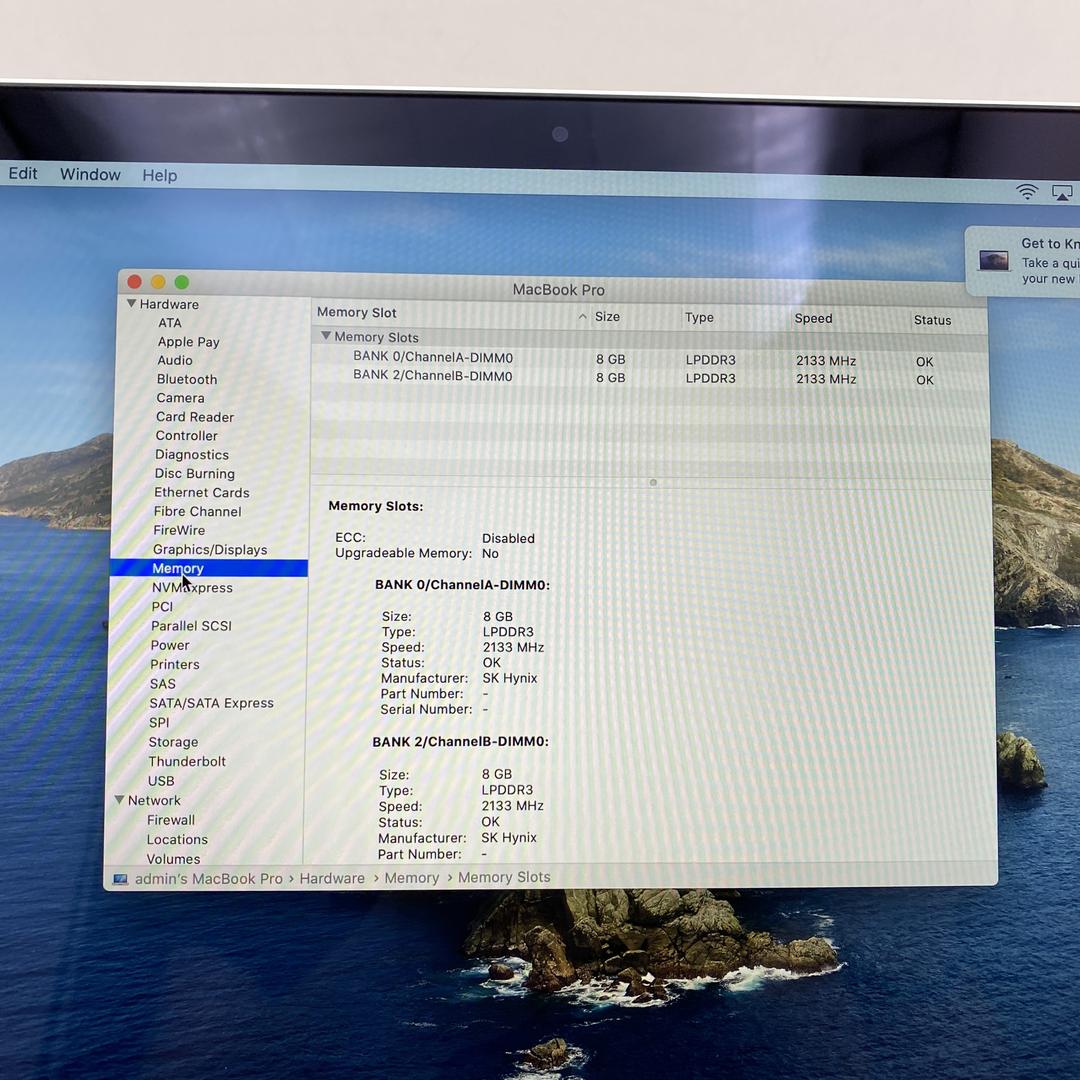The width and height of the screenshot is (1080, 1080).
Task: Click the pane splitter handle dot
Action: tap(653, 482)
